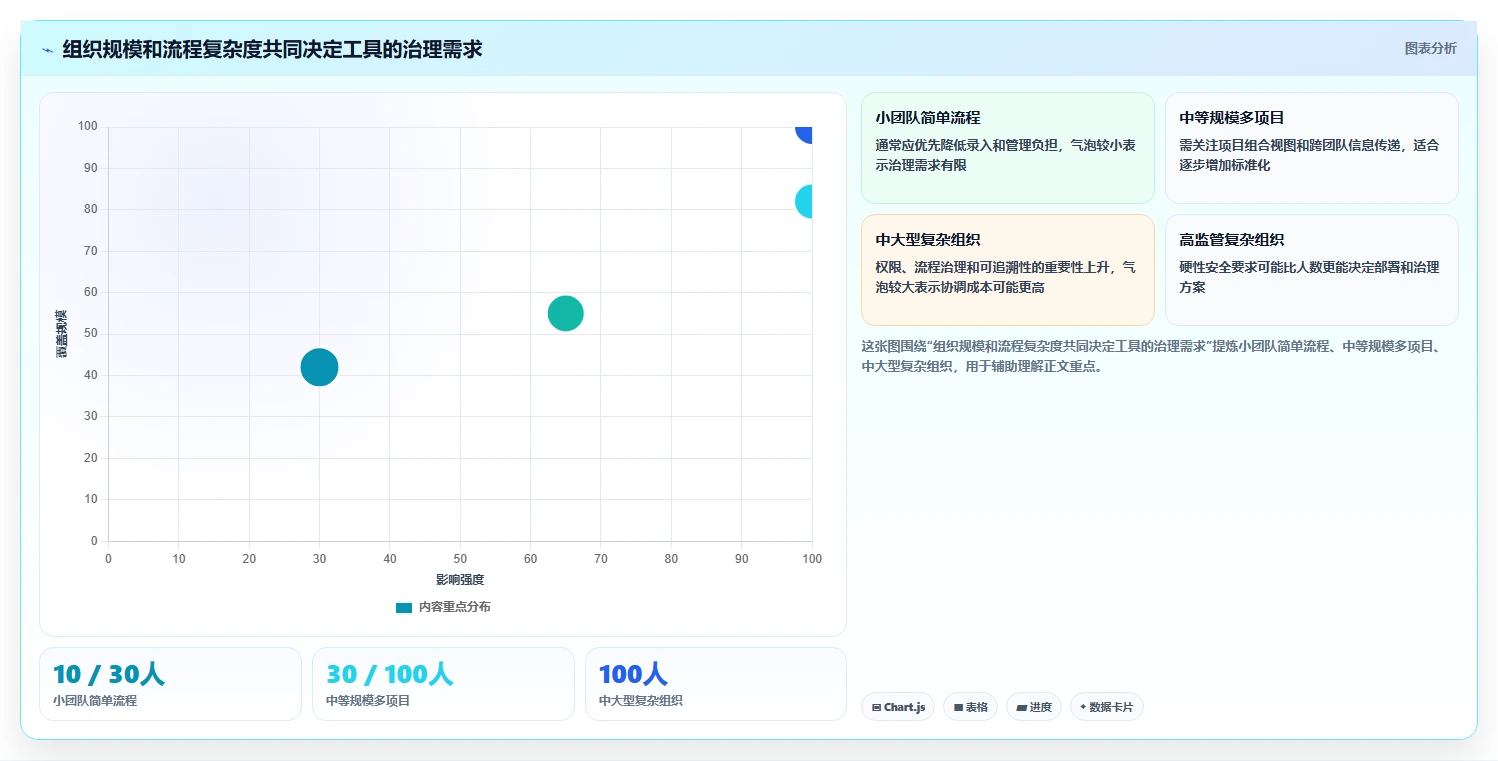
Task: Open the 小团队简单流程 info card
Action: (x=1007, y=148)
